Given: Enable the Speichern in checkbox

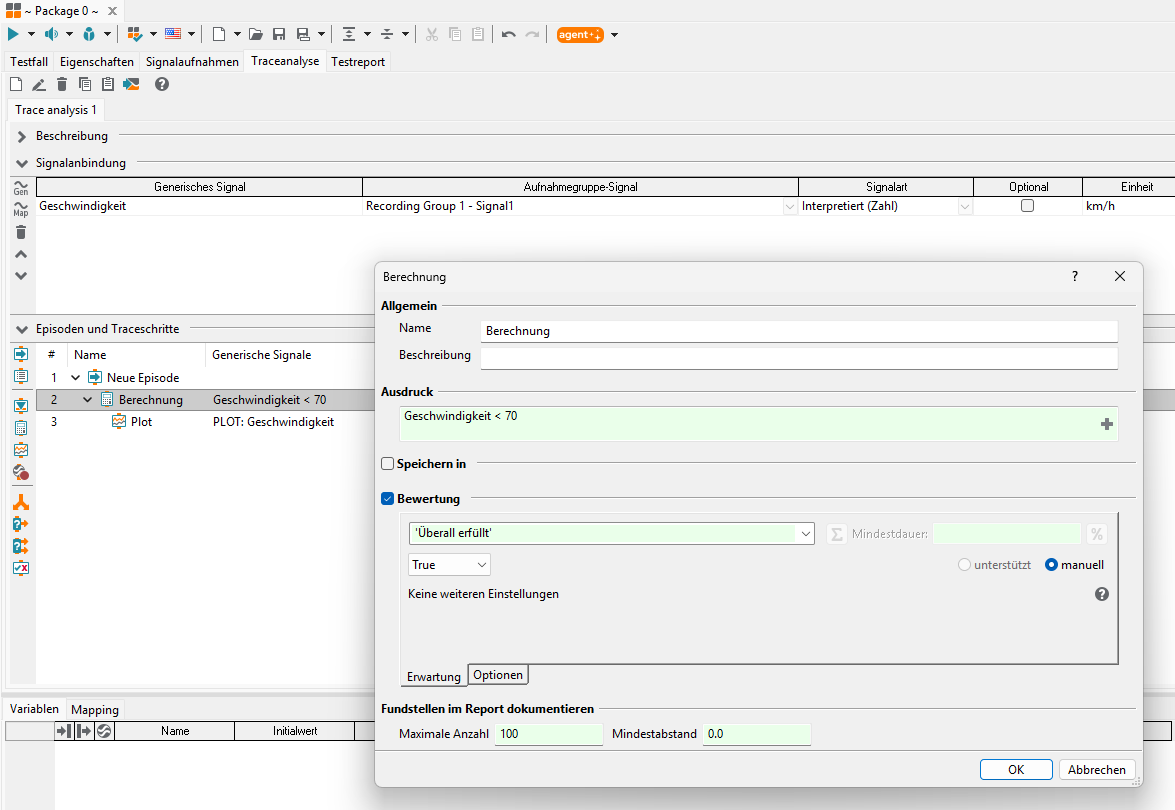Looking at the screenshot, I should [387, 464].
